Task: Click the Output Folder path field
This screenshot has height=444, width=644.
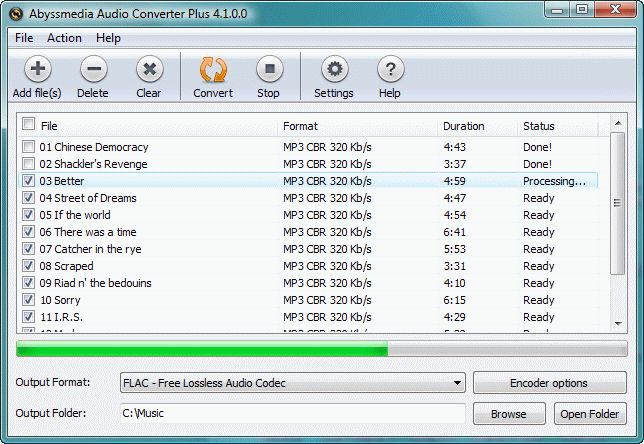Action: pyautogui.click(x=292, y=413)
